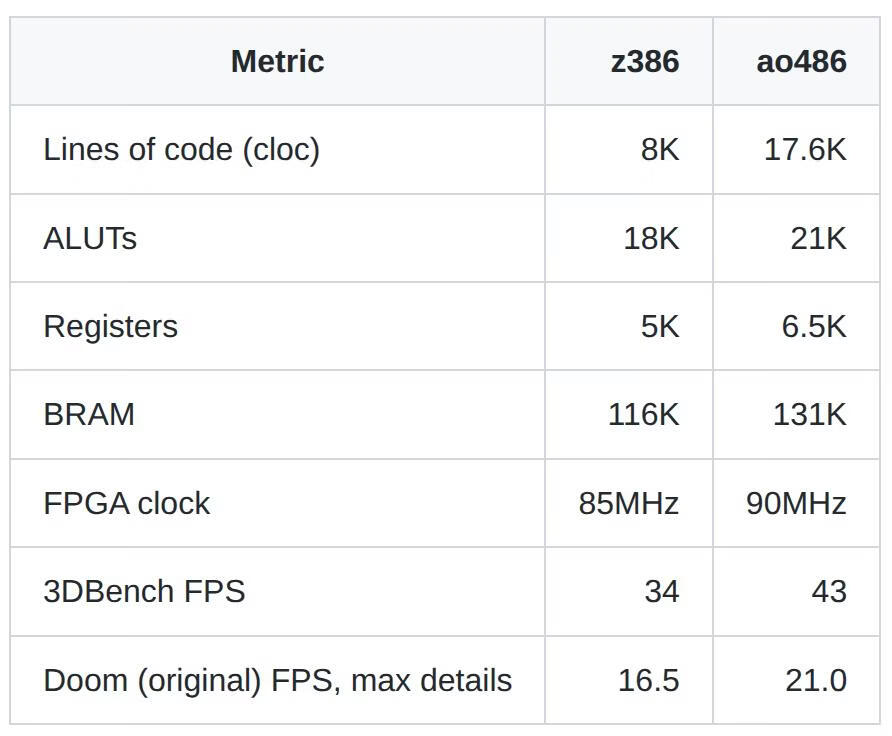Click the 131K BRAM value
Viewport: 892px width, 736px height.
pyautogui.click(x=810, y=415)
